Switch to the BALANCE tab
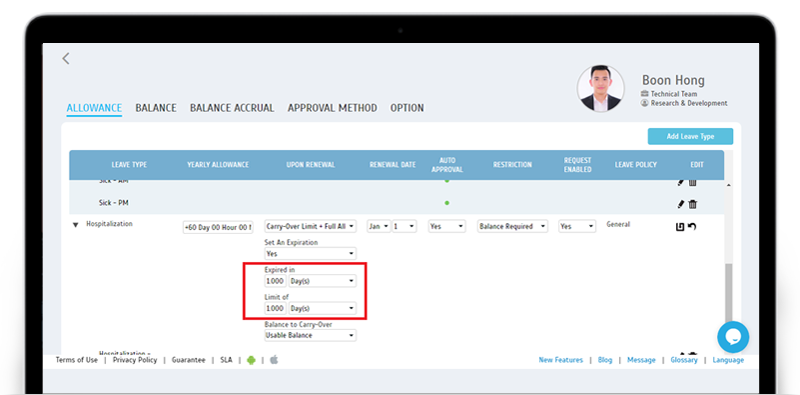 156,108
